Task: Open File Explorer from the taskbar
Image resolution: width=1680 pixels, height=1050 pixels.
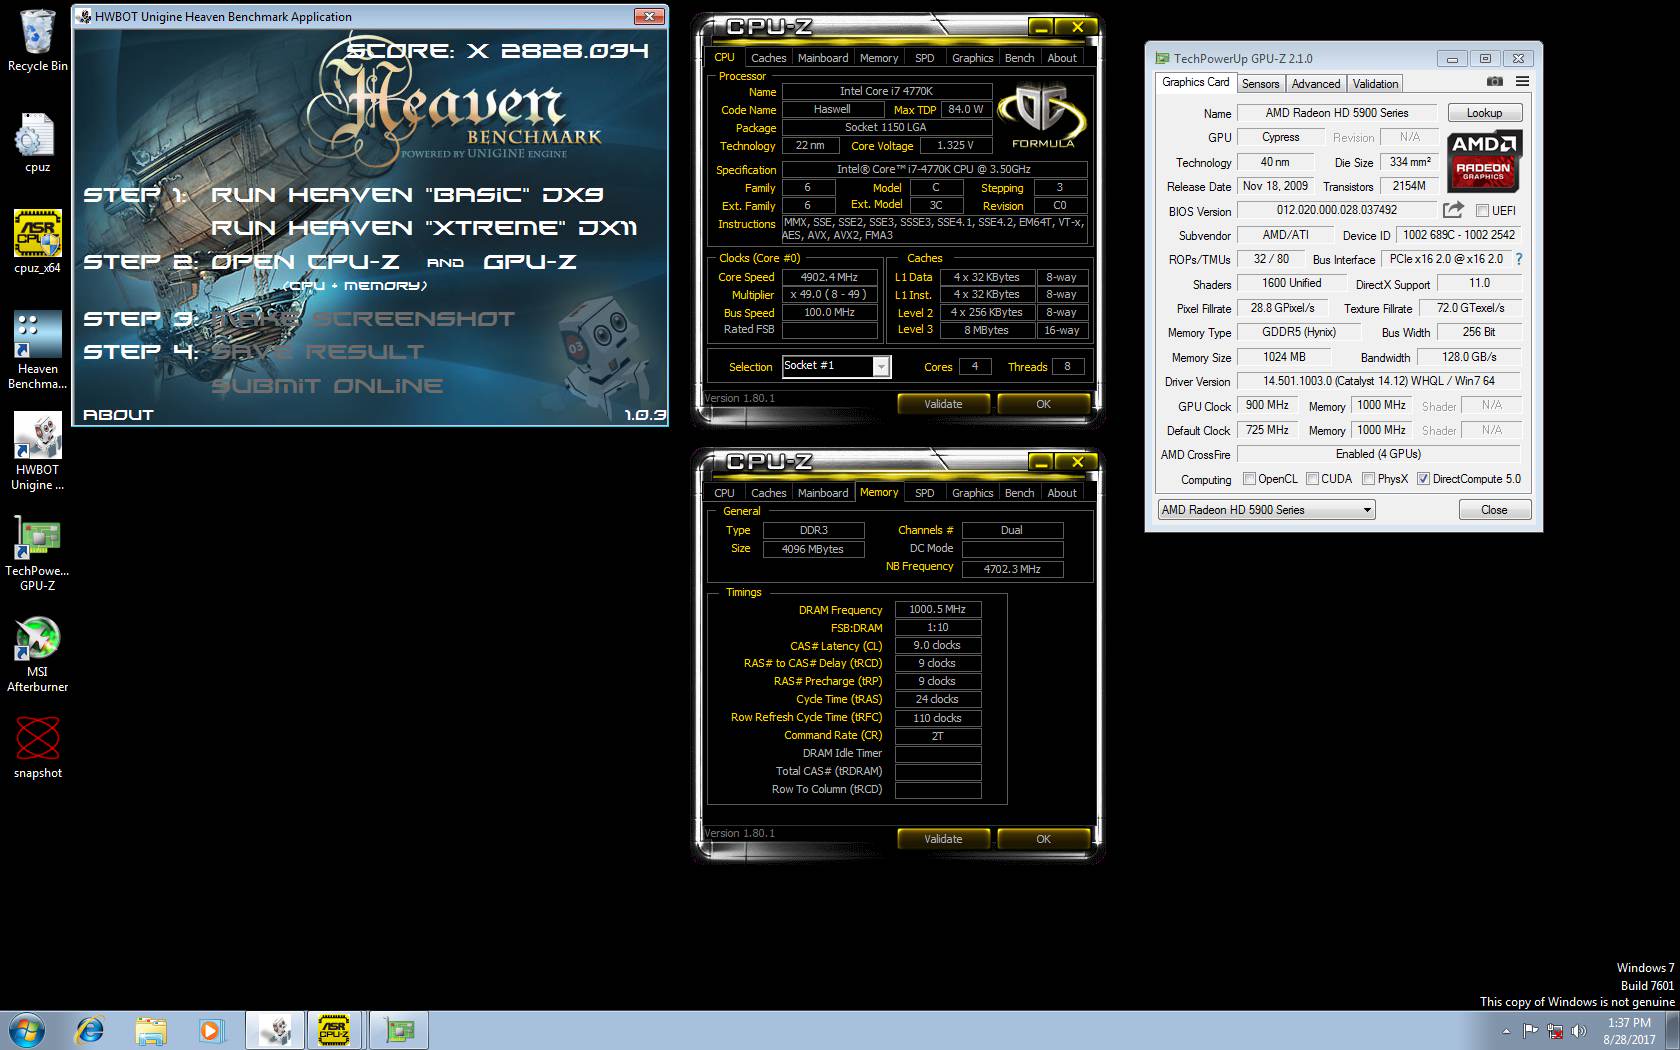Action: (x=151, y=1030)
